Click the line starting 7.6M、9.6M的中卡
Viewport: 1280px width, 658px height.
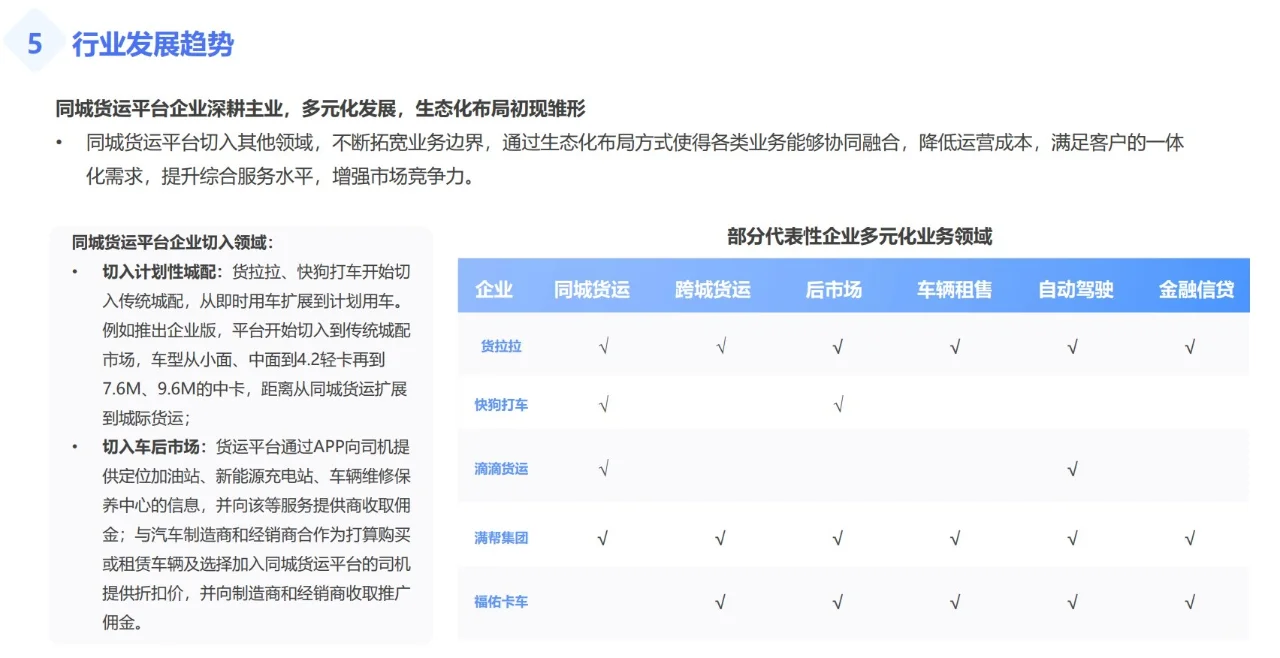pyautogui.click(x=255, y=388)
